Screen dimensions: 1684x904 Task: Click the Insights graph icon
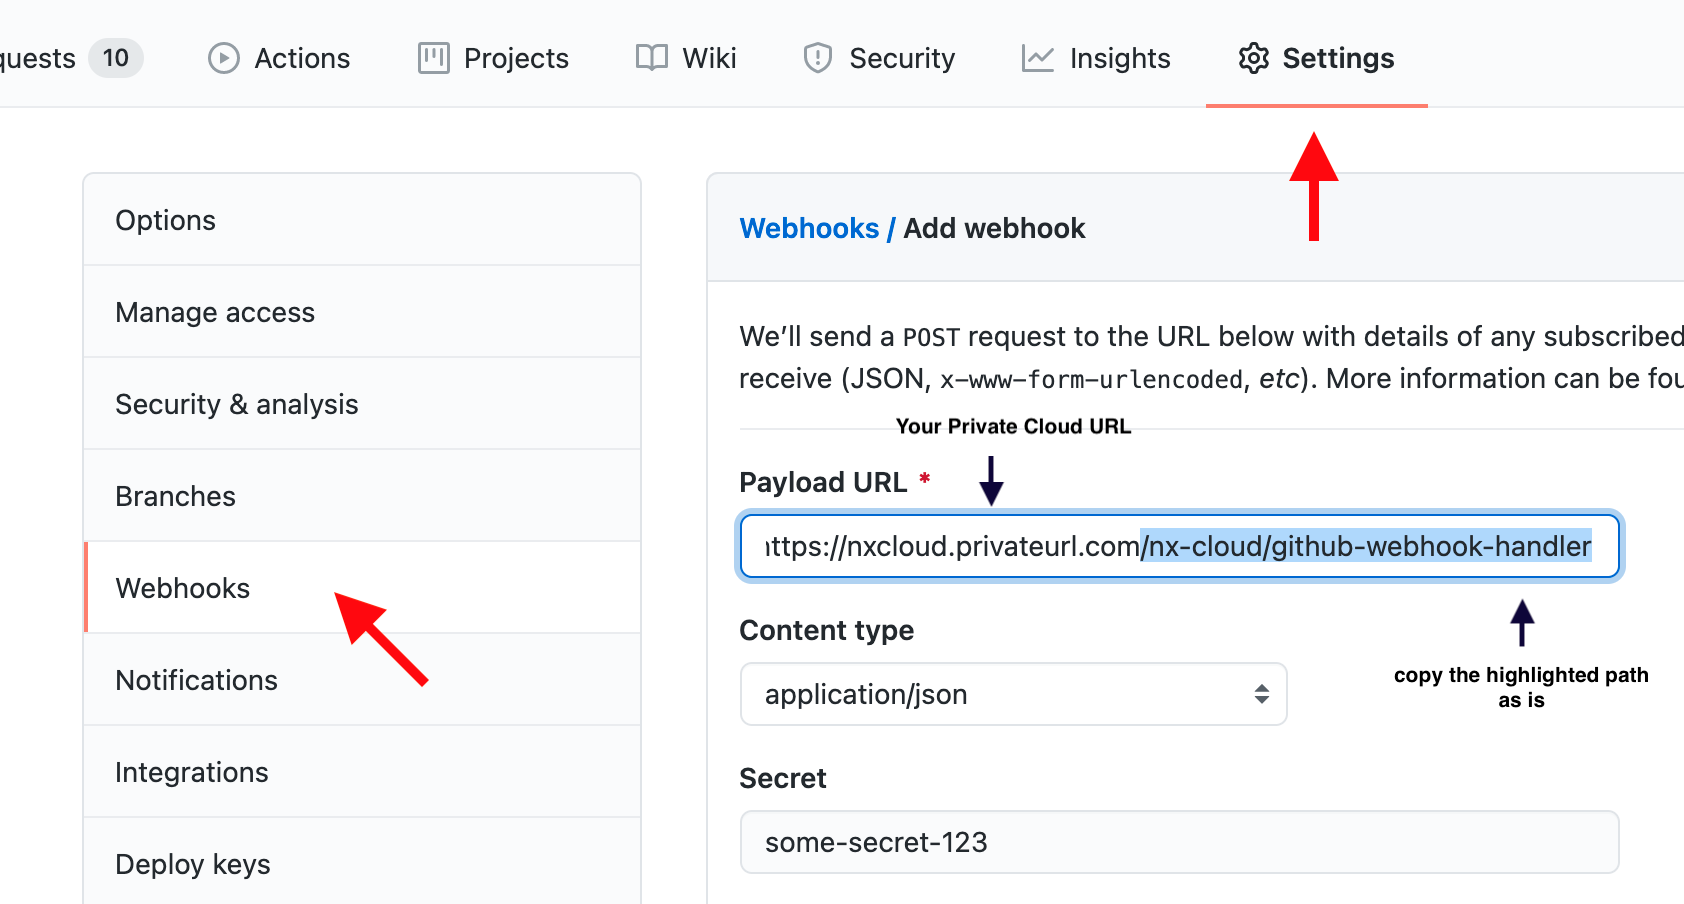pyautogui.click(x=1037, y=58)
